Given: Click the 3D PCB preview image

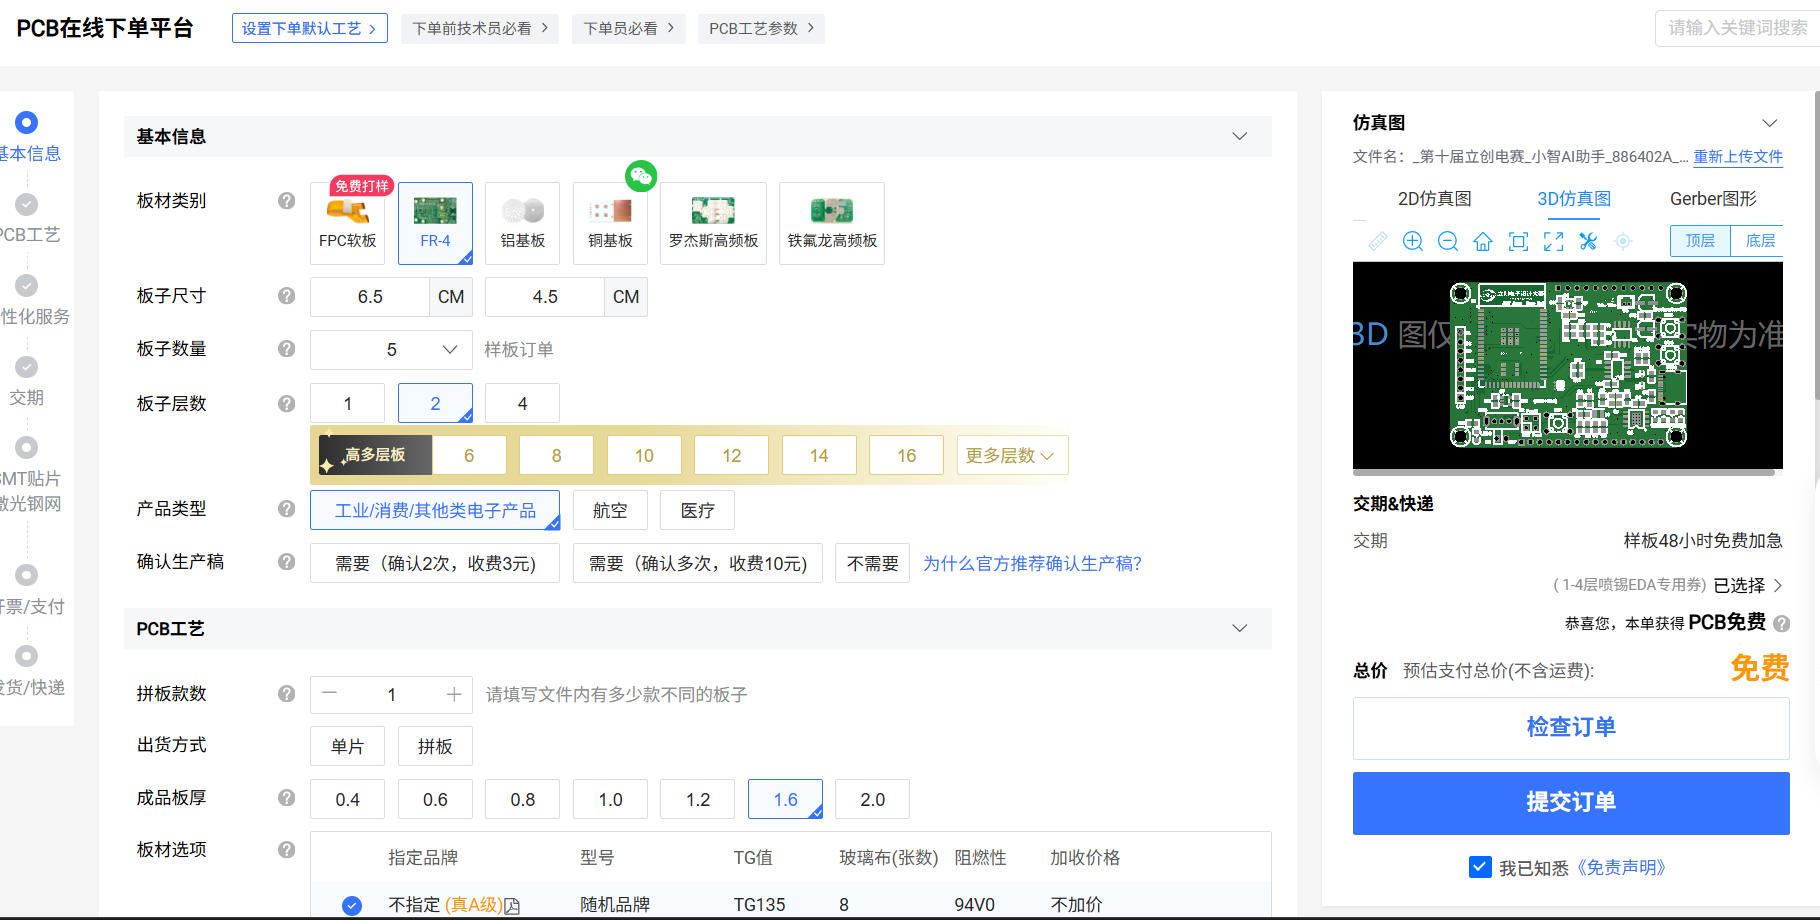Looking at the screenshot, I should point(1567,365).
